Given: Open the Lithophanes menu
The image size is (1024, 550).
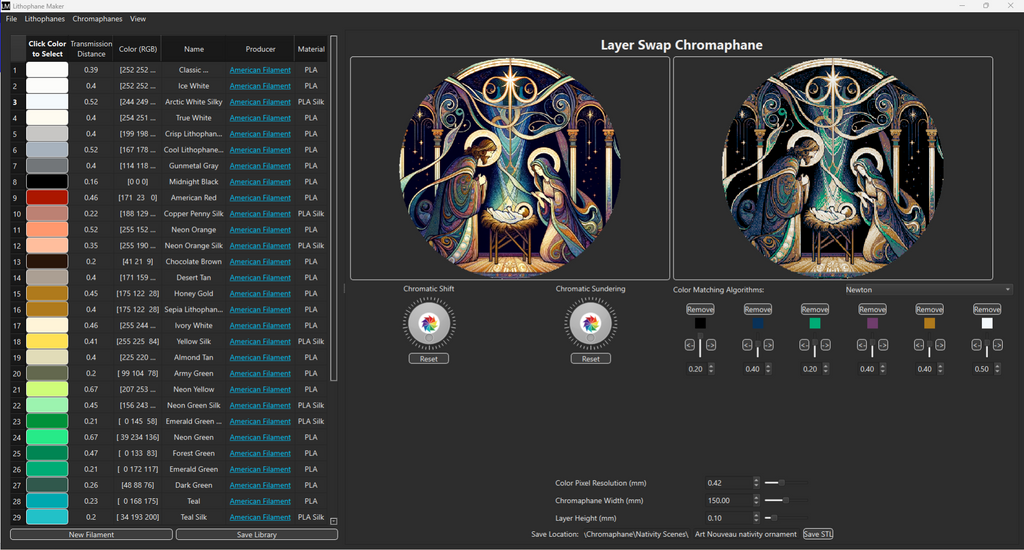Looking at the screenshot, I should (44, 19).
